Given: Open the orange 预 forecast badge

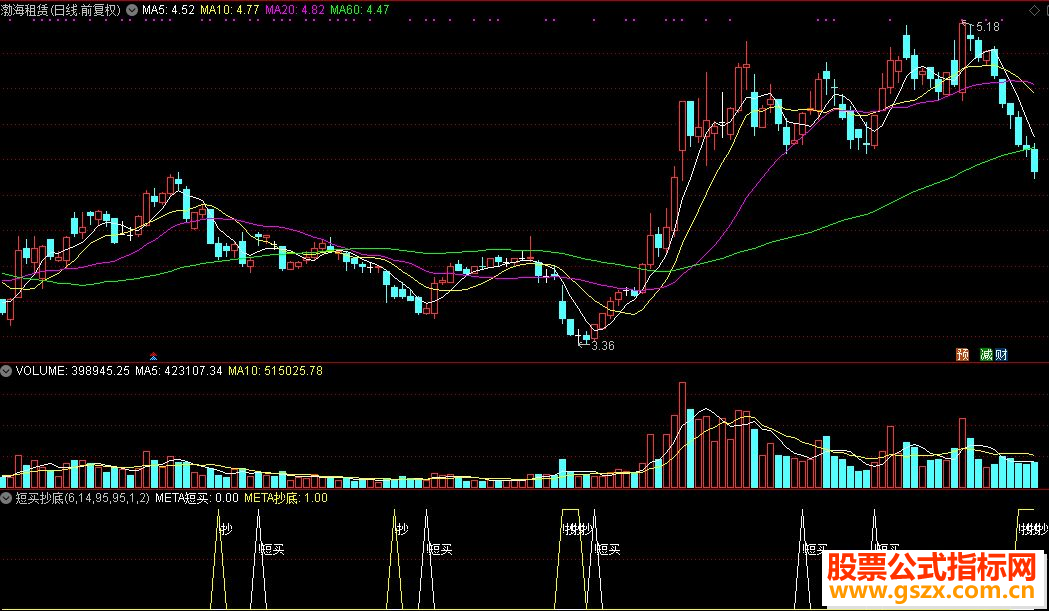Looking at the screenshot, I should [x=963, y=355].
